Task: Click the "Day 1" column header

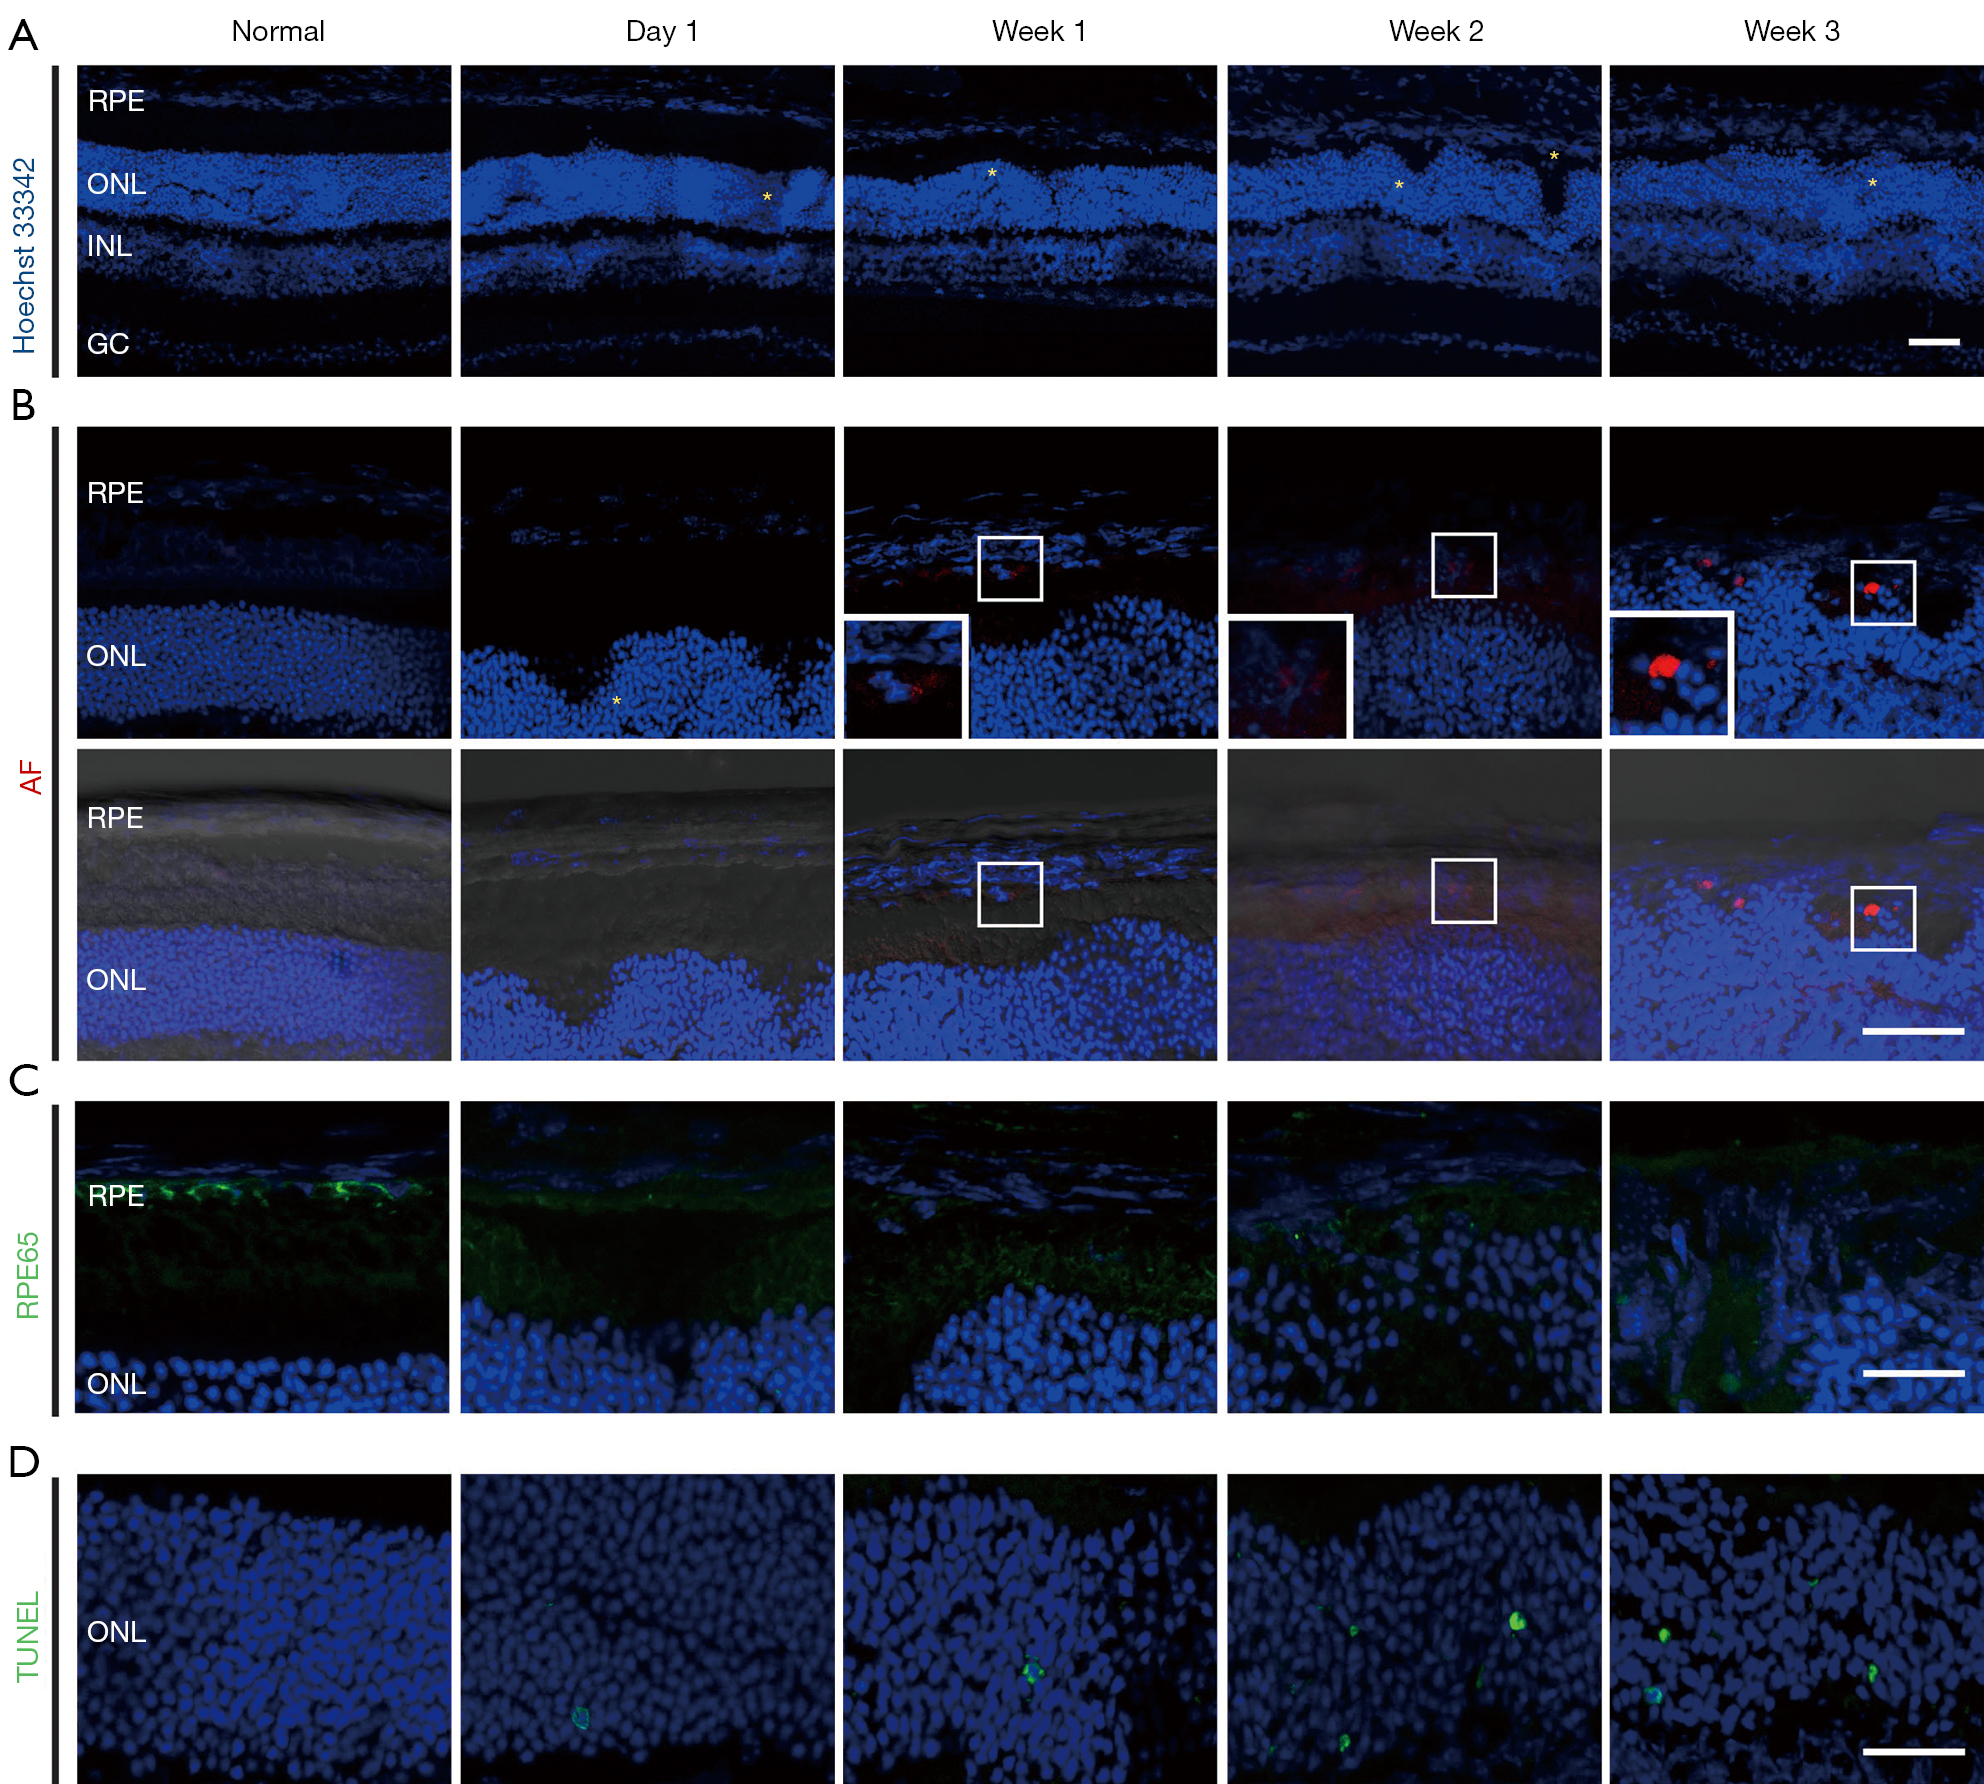Action: click(x=661, y=31)
